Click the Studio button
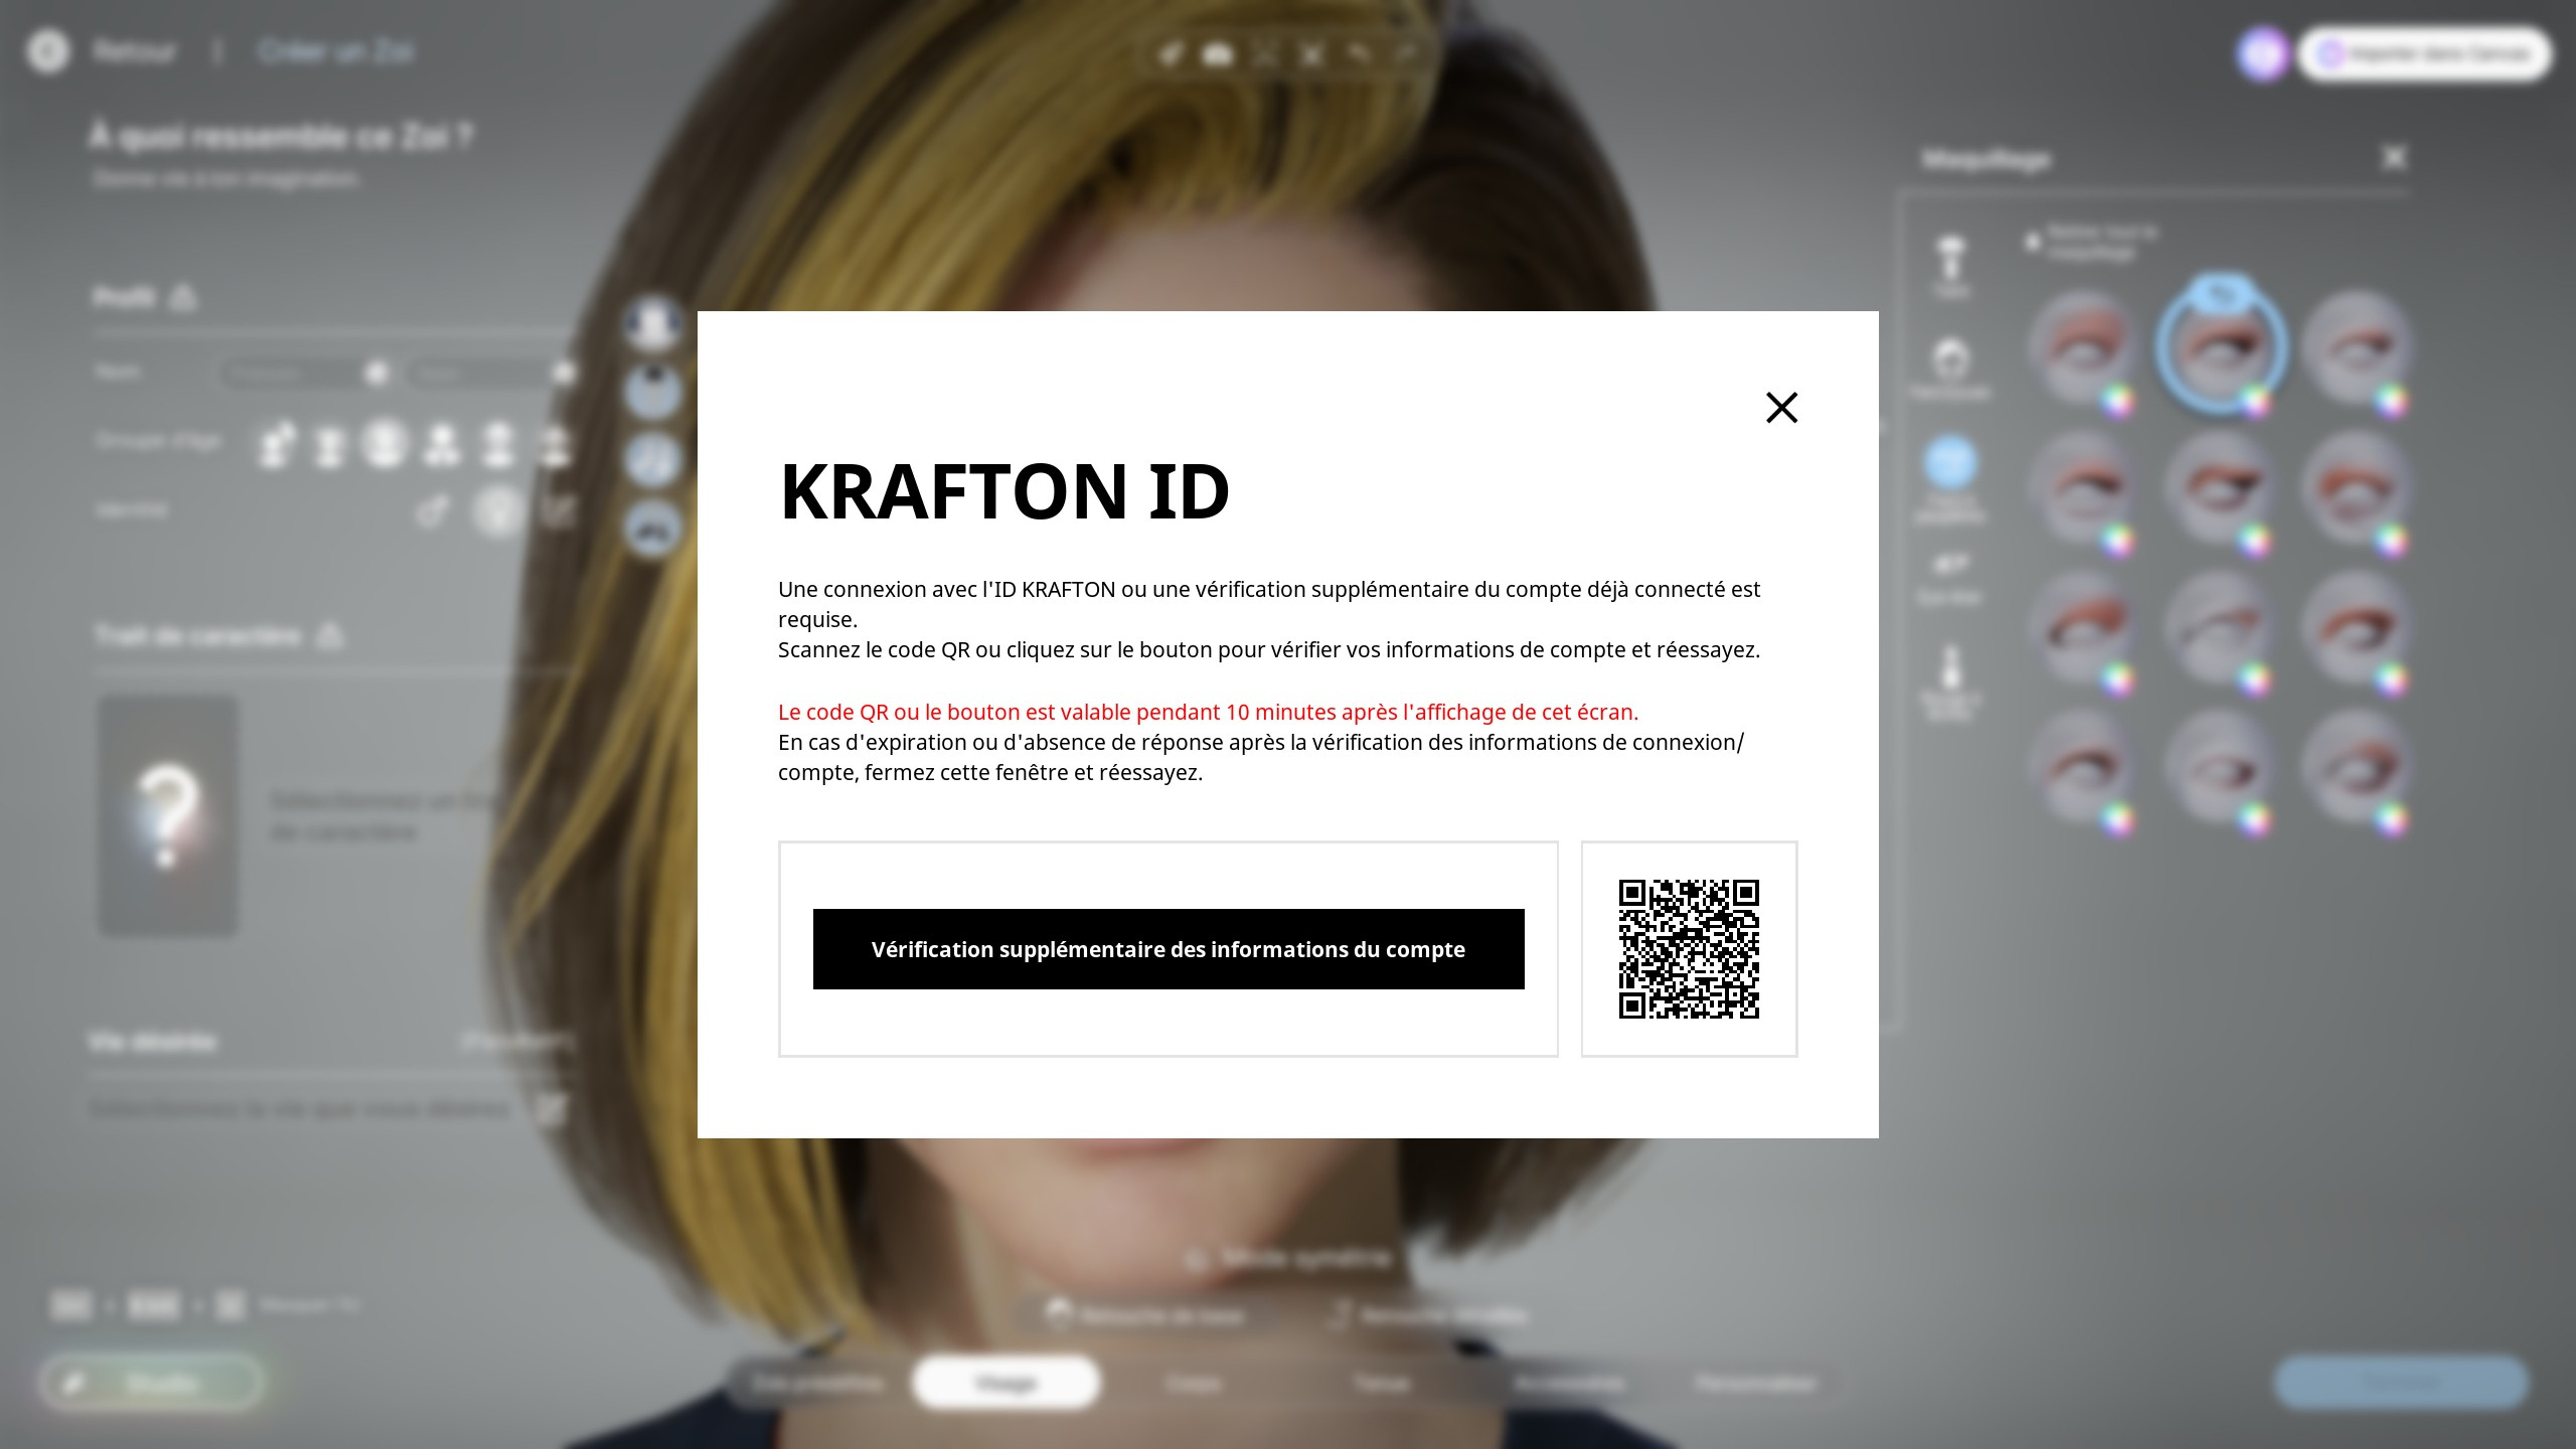The image size is (2576, 1449). (x=152, y=1383)
